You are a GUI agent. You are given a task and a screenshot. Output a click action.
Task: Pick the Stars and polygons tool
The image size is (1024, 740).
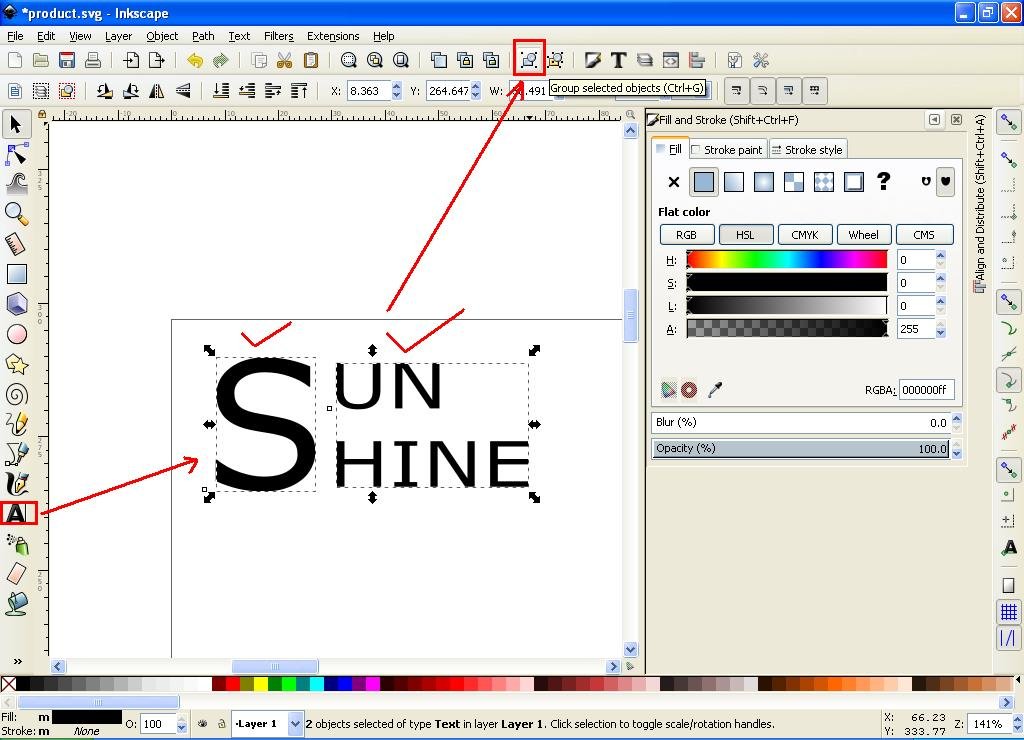coord(17,364)
